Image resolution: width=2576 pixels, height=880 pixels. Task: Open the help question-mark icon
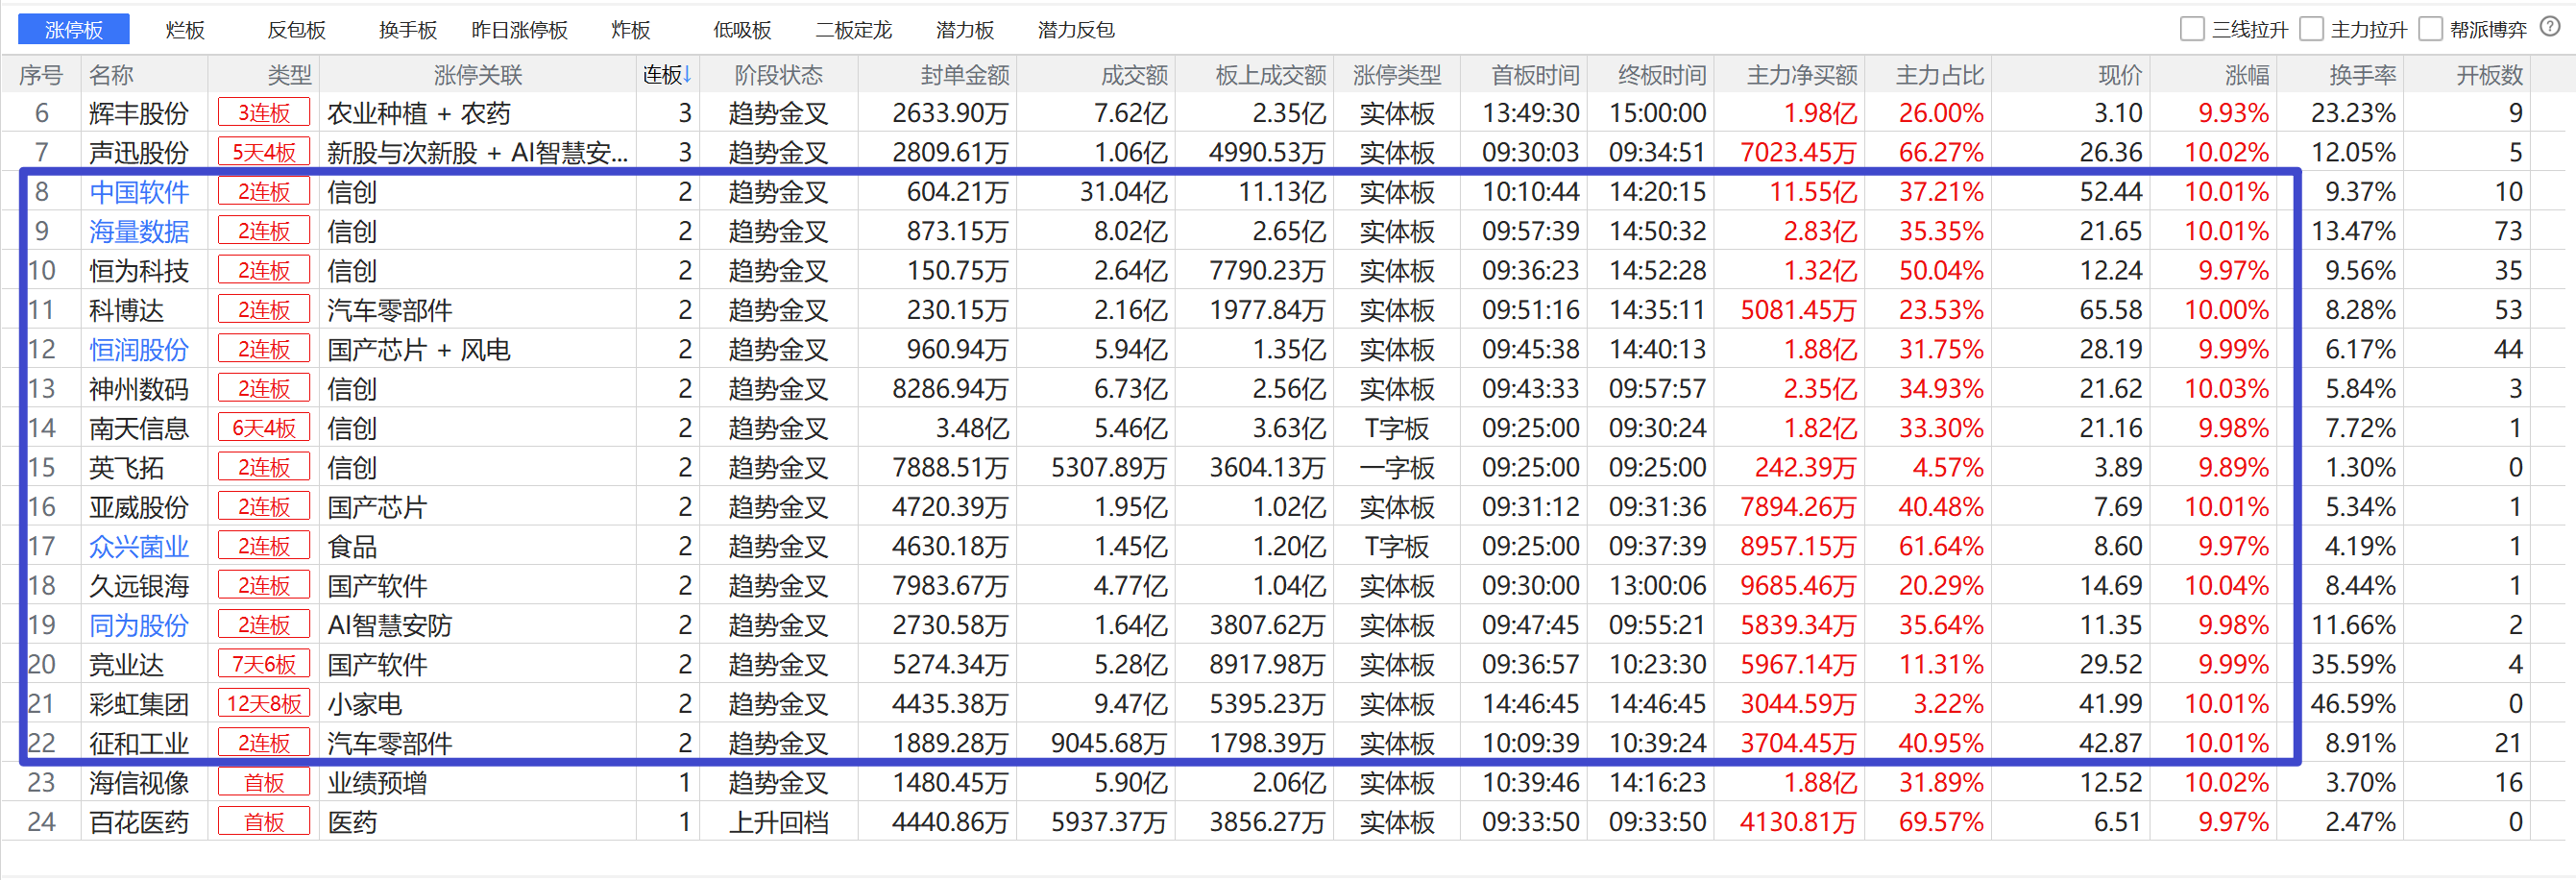point(2549,27)
